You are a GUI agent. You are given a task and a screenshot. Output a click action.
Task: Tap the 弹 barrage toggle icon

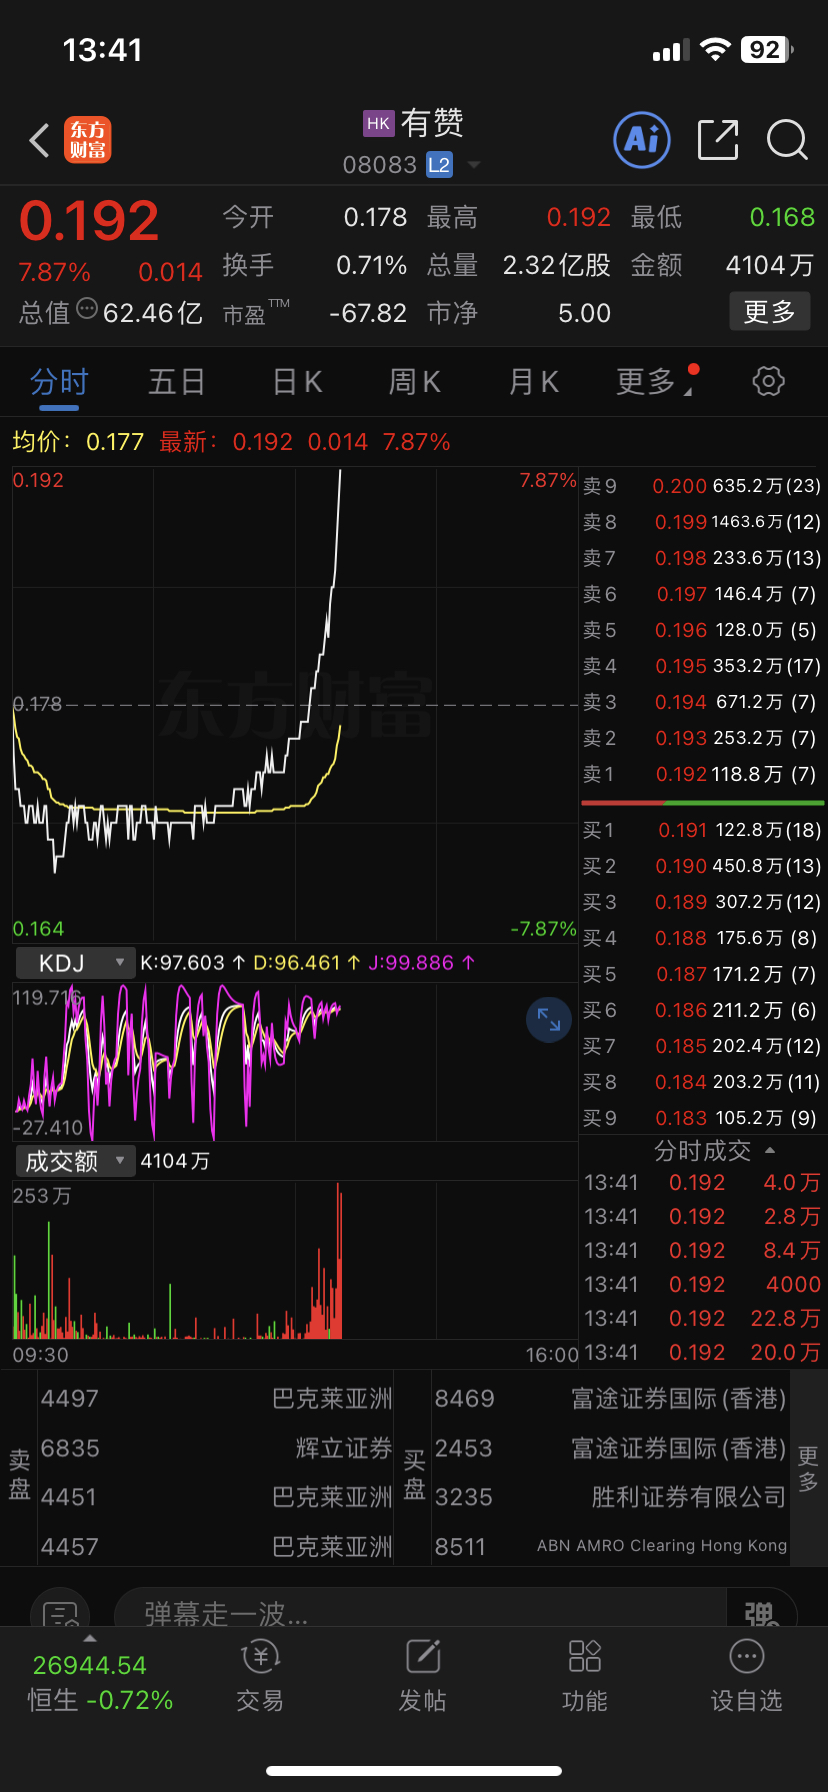pyautogui.click(x=762, y=1612)
